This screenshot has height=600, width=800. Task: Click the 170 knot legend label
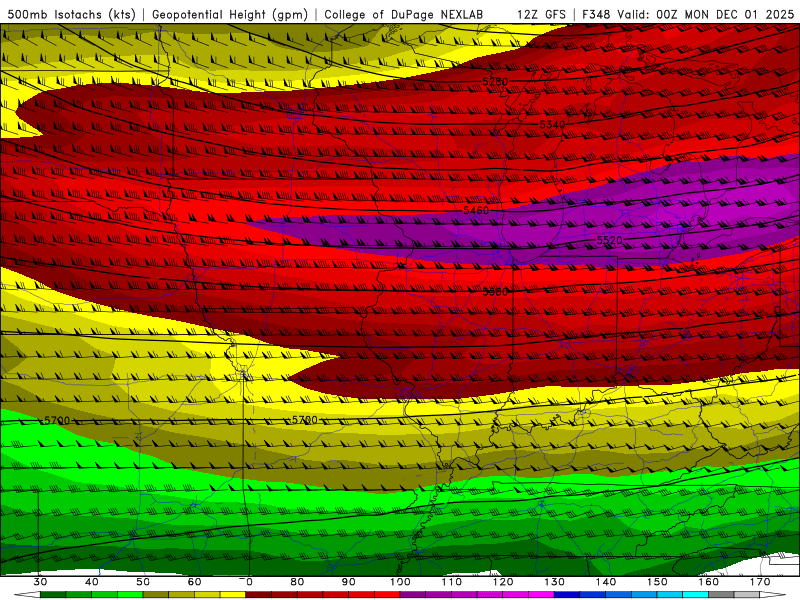tap(760, 582)
